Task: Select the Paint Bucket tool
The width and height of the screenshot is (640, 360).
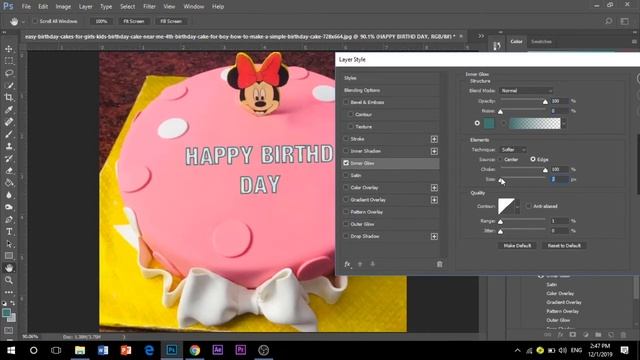Action: point(9,183)
